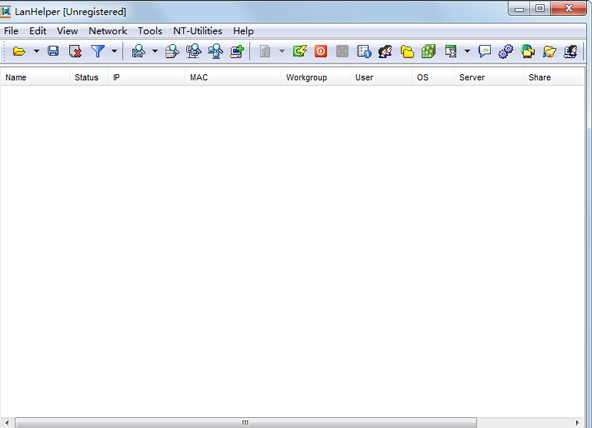592x428 pixels.
Task: Sort by the Server column header
Action: pyautogui.click(x=489, y=77)
